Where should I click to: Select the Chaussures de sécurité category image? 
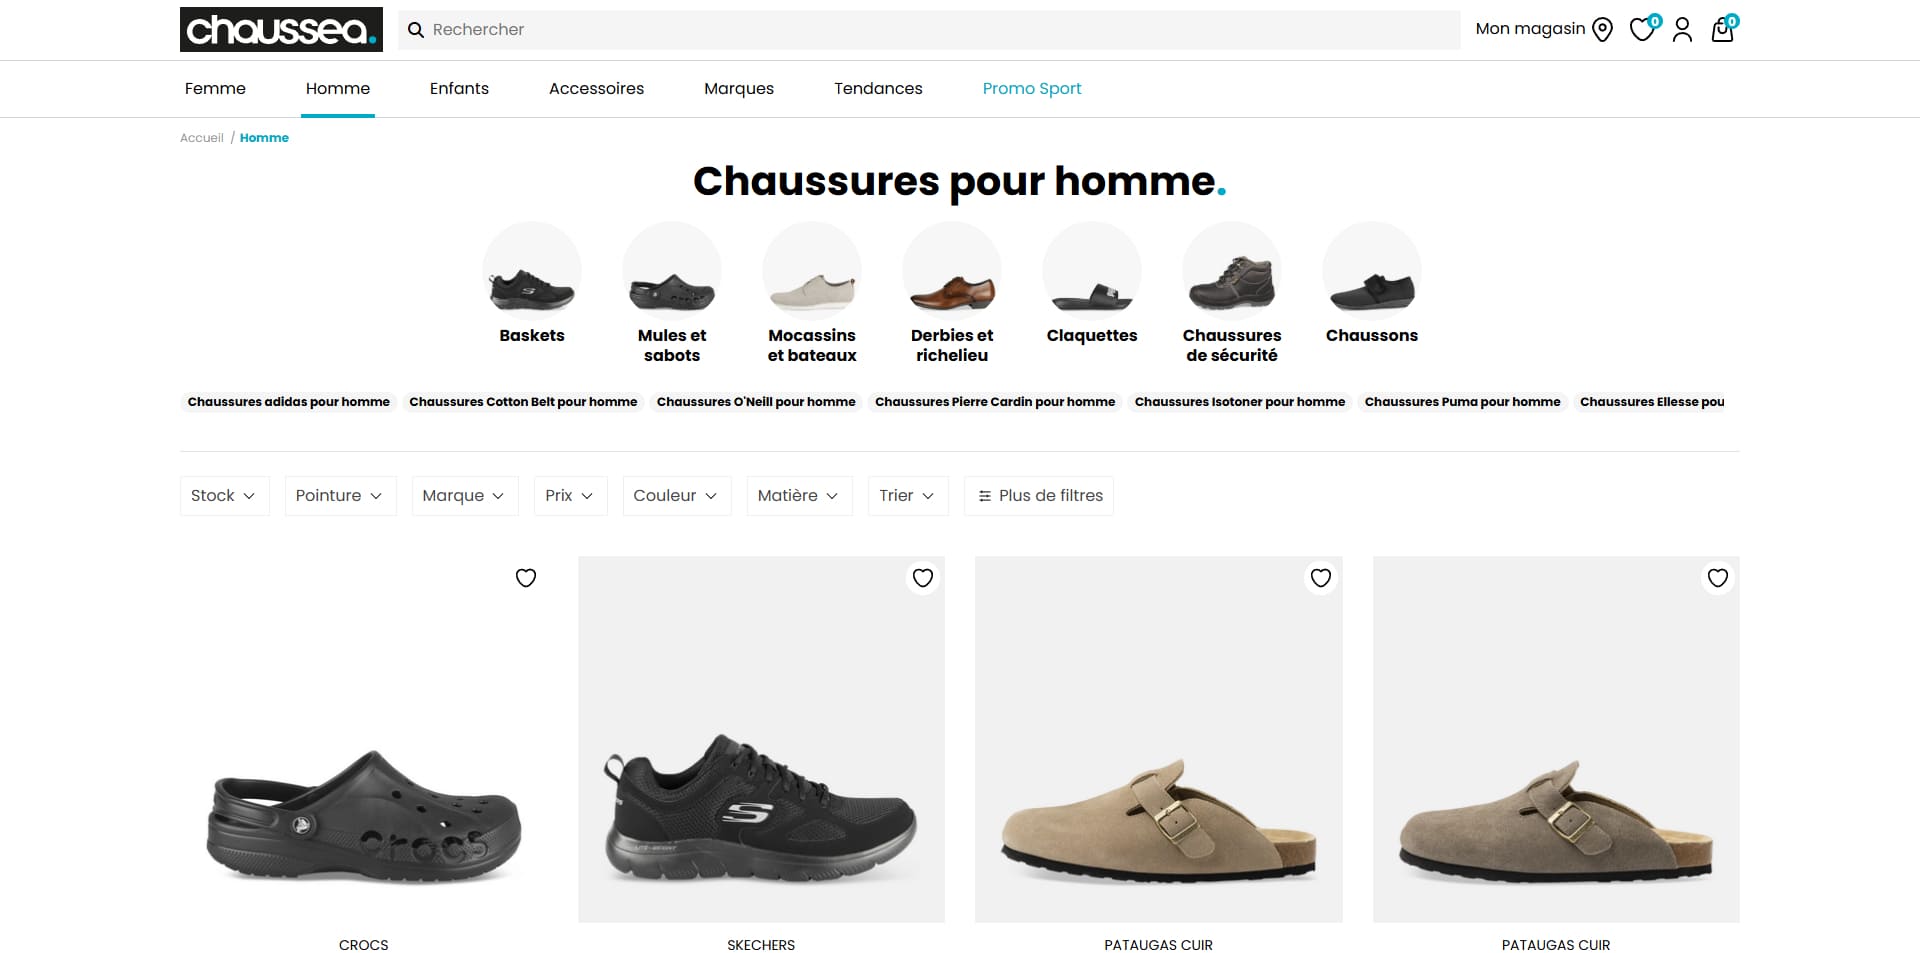1232,271
